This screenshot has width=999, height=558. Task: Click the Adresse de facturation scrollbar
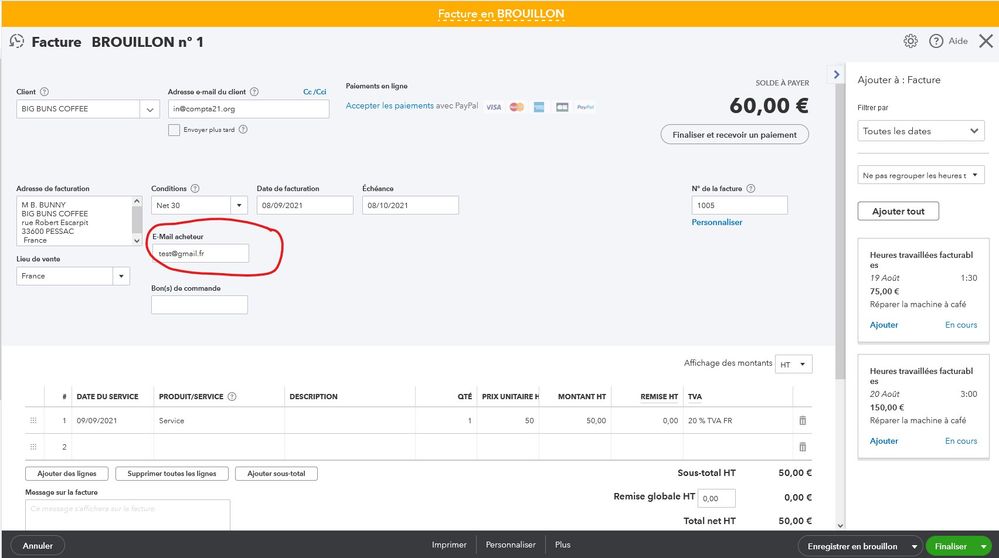tap(136, 220)
